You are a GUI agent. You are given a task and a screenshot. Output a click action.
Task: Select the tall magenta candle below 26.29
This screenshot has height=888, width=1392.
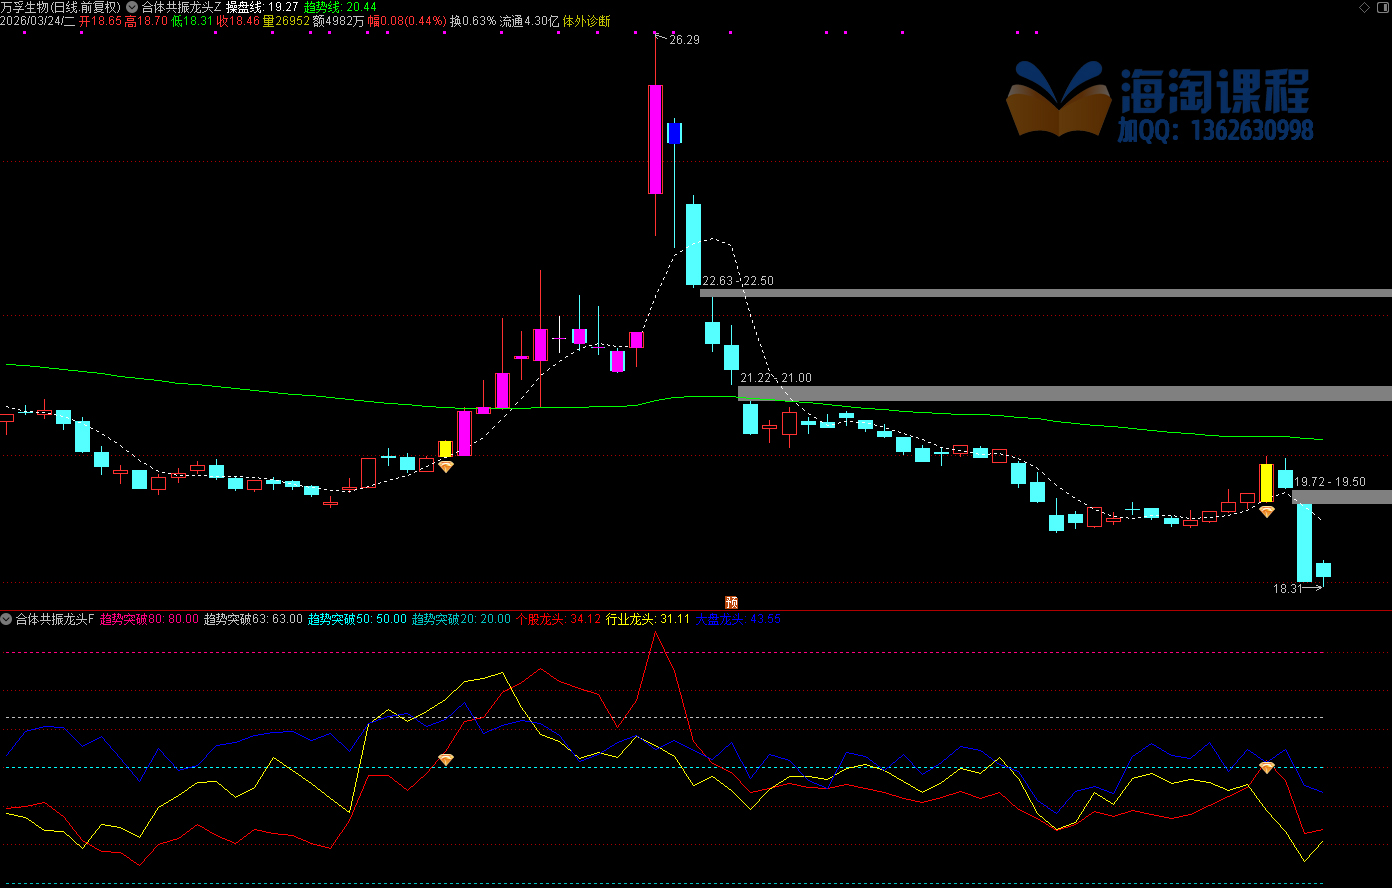(x=655, y=139)
